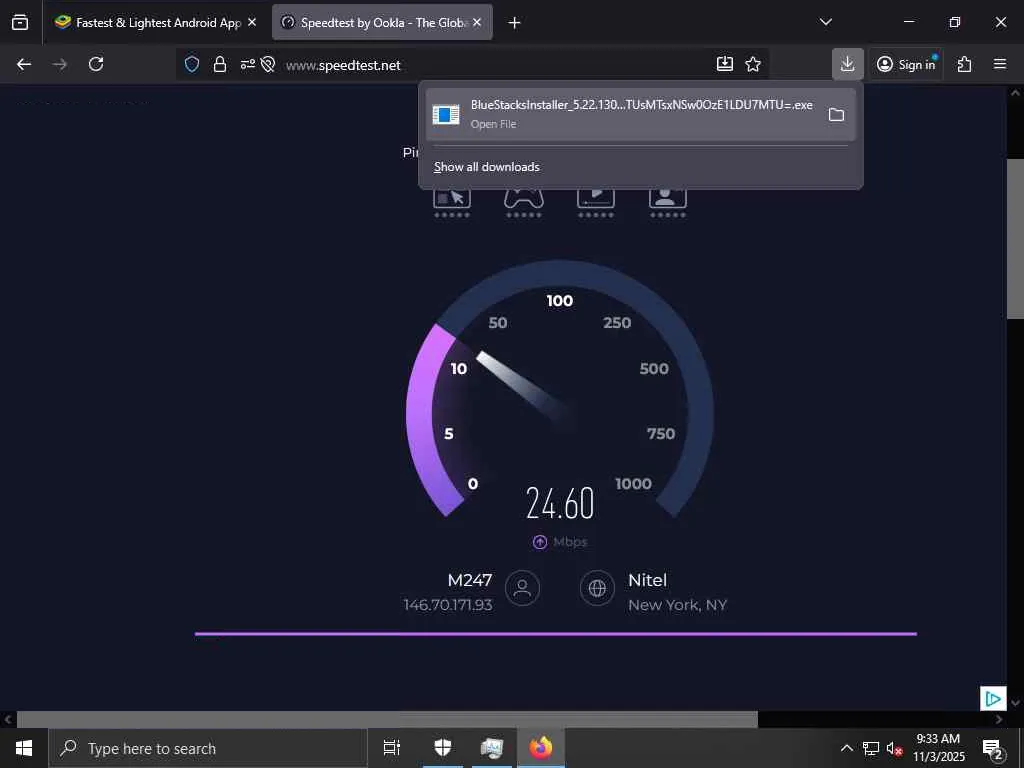The height and width of the screenshot is (768, 1024).
Task: Click the blocked location permission icon
Action: pos(267,64)
